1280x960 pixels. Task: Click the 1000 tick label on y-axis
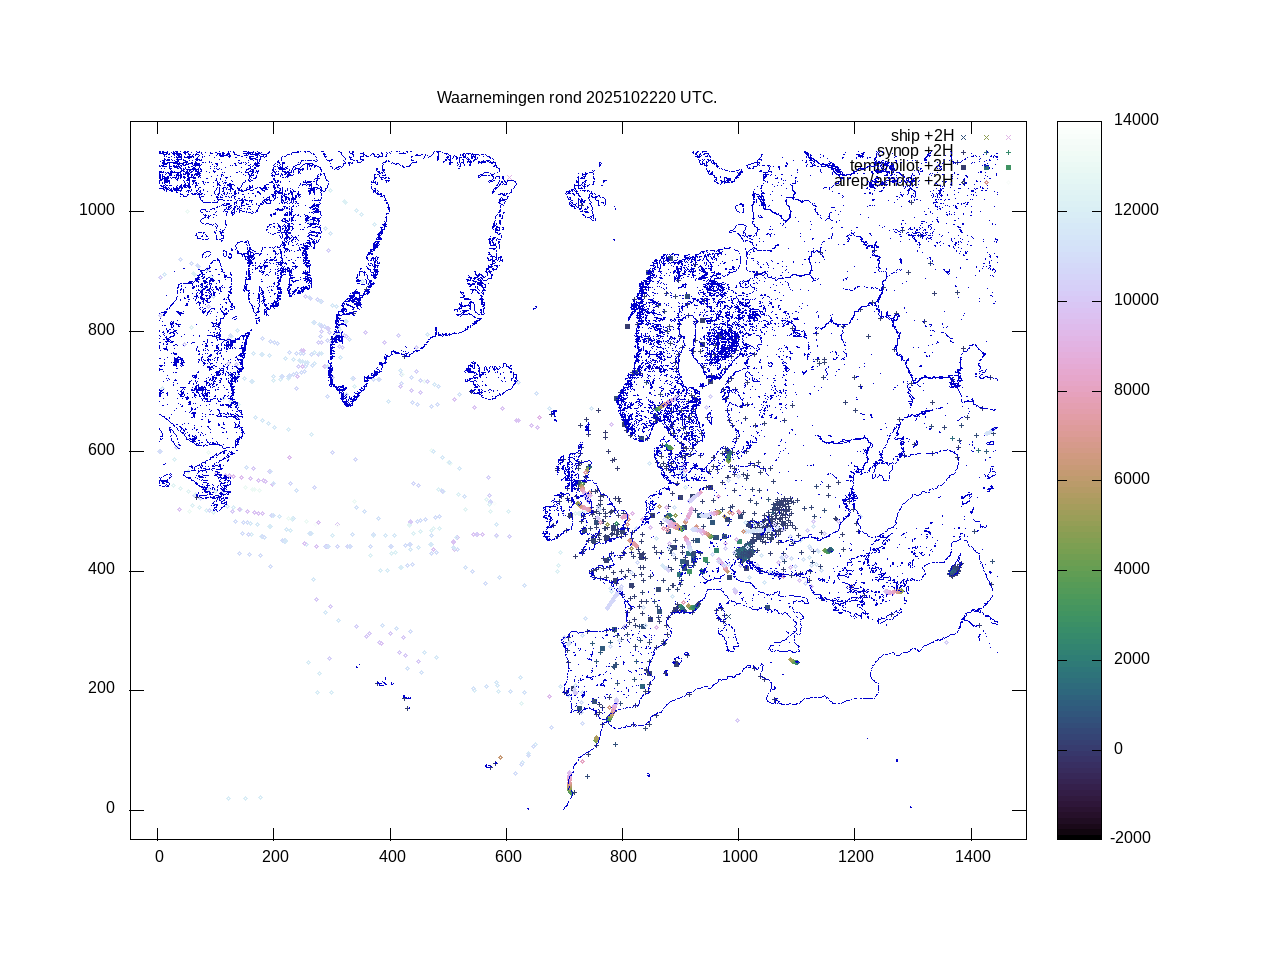tap(97, 211)
